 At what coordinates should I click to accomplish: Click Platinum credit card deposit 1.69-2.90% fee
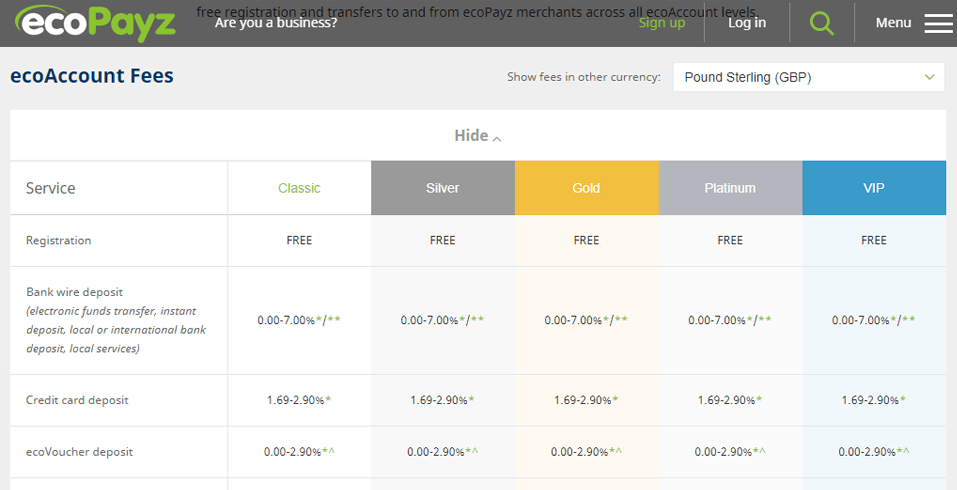[730, 400]
